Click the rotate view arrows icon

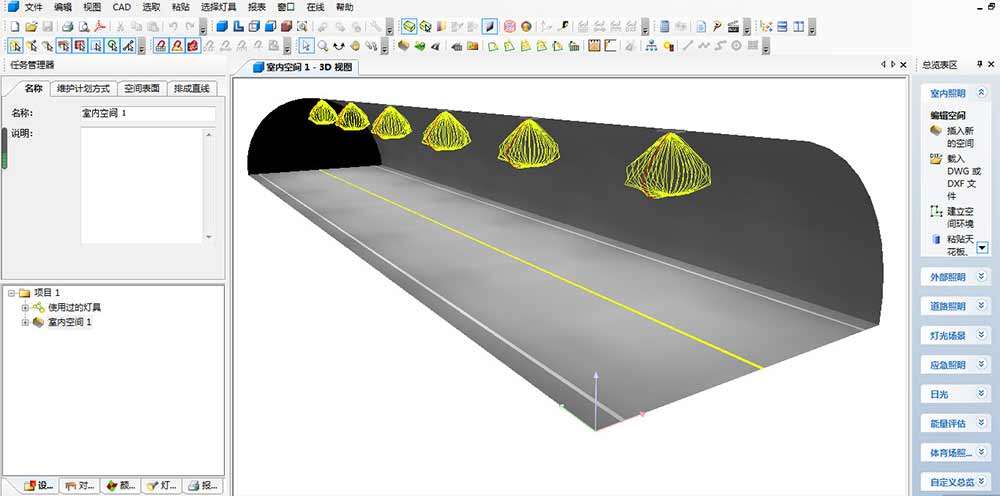[339, 45]
